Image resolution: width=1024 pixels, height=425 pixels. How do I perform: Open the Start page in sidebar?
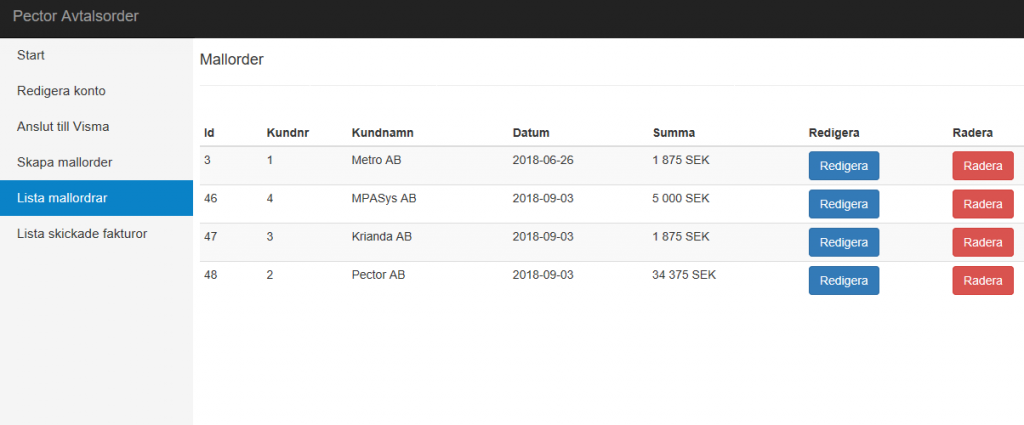(x=96, y=55)
